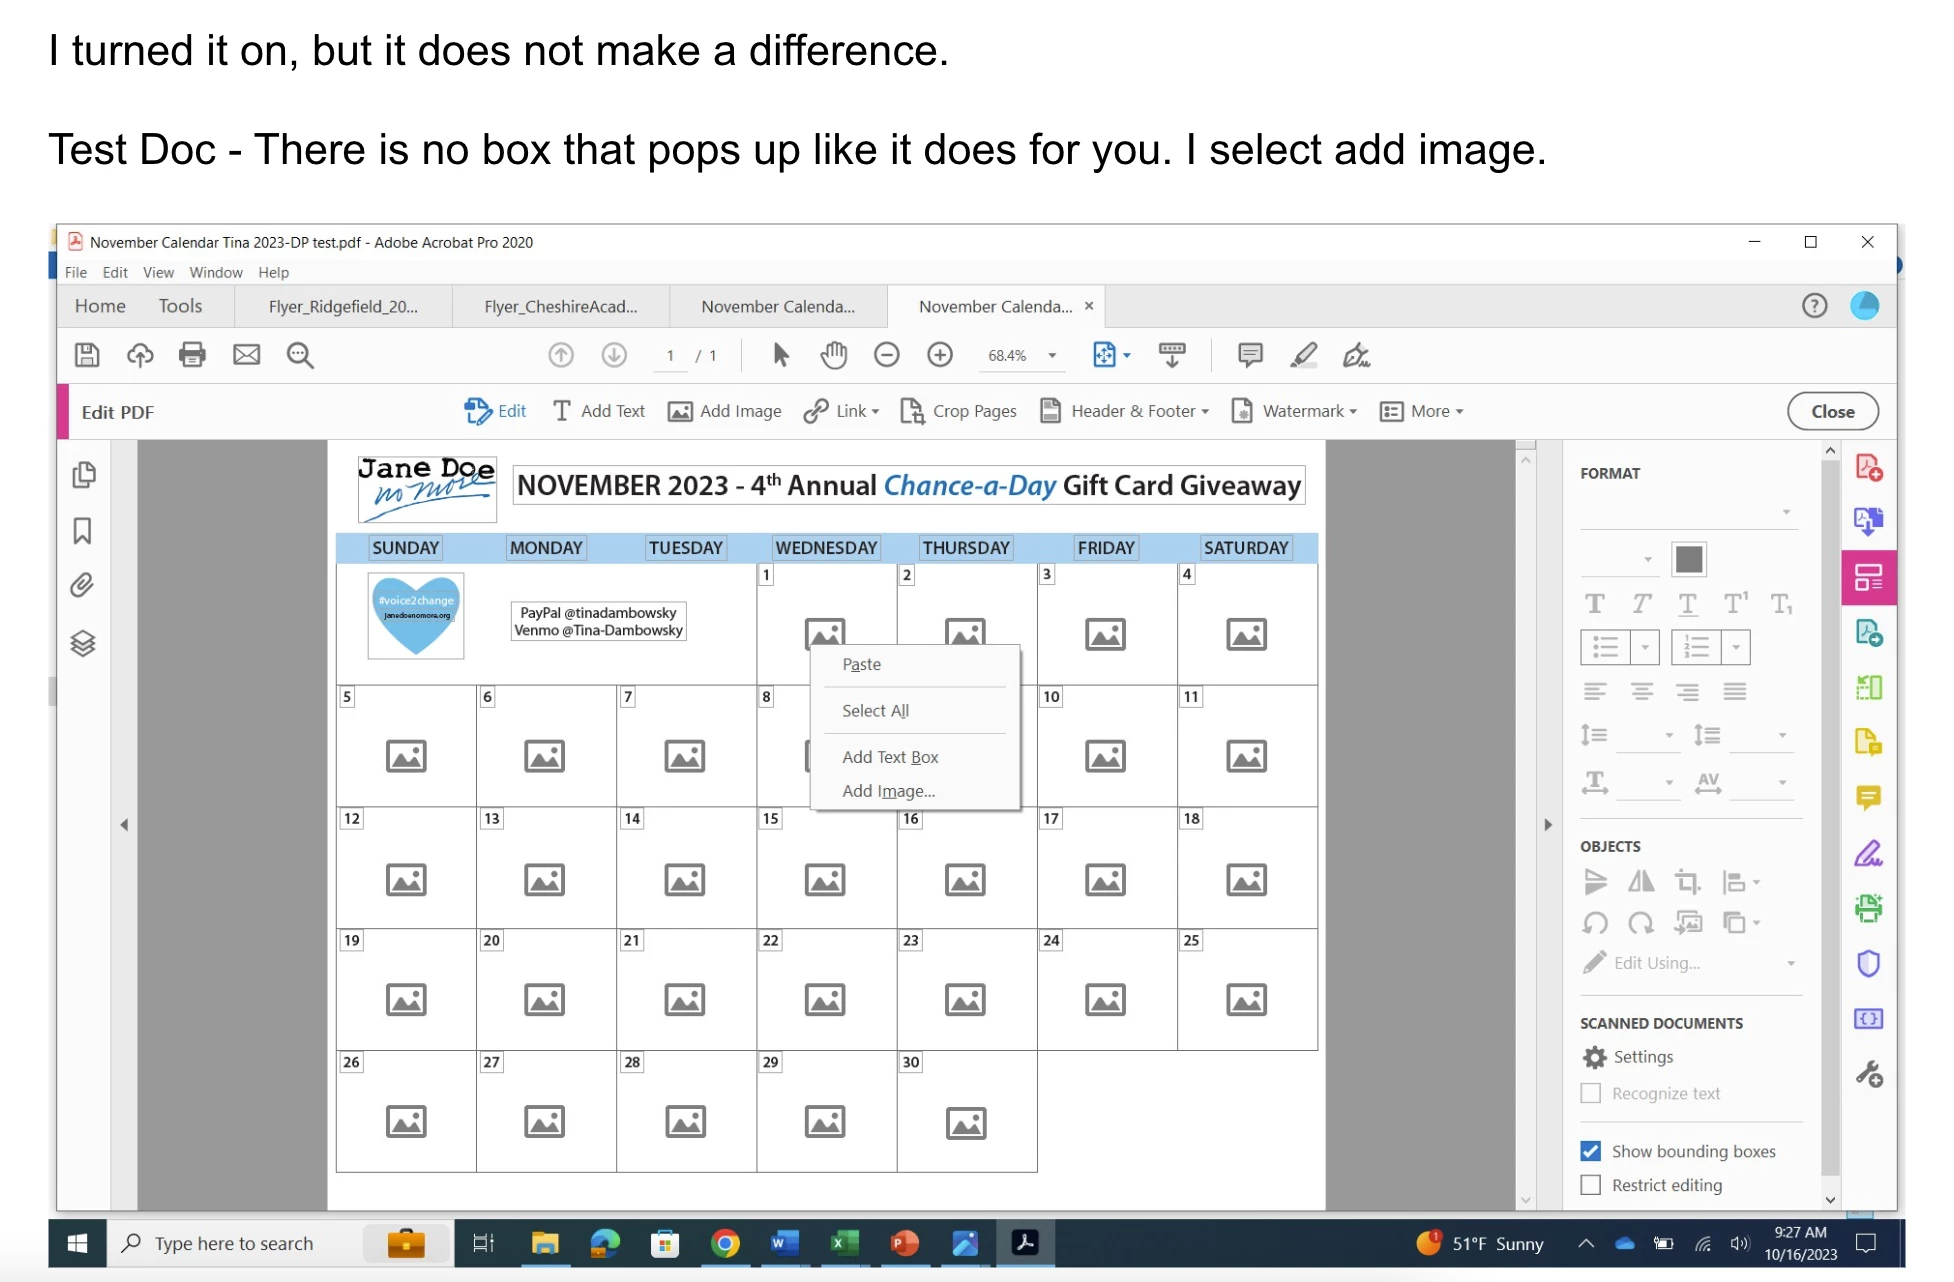Choose Add Image... from the context menu
Viewport: 1954px width, 1282px height.
(888, 791)
